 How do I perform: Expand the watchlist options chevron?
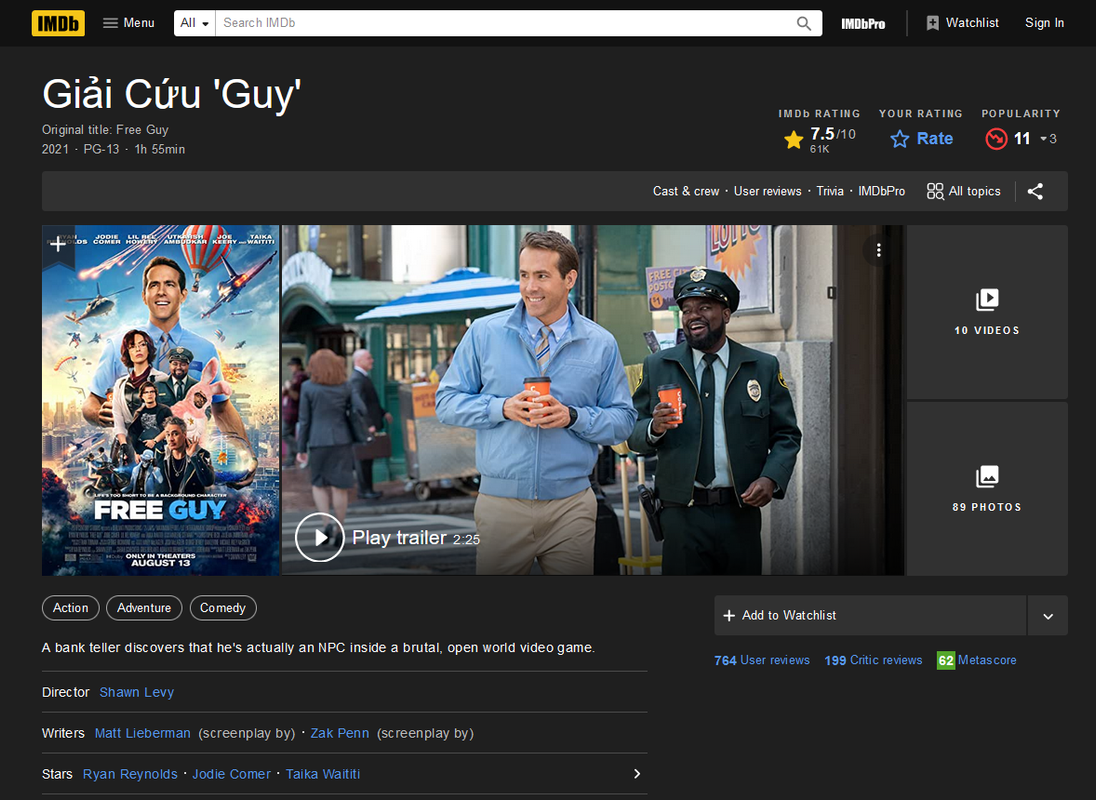(x=1048, y=616)
